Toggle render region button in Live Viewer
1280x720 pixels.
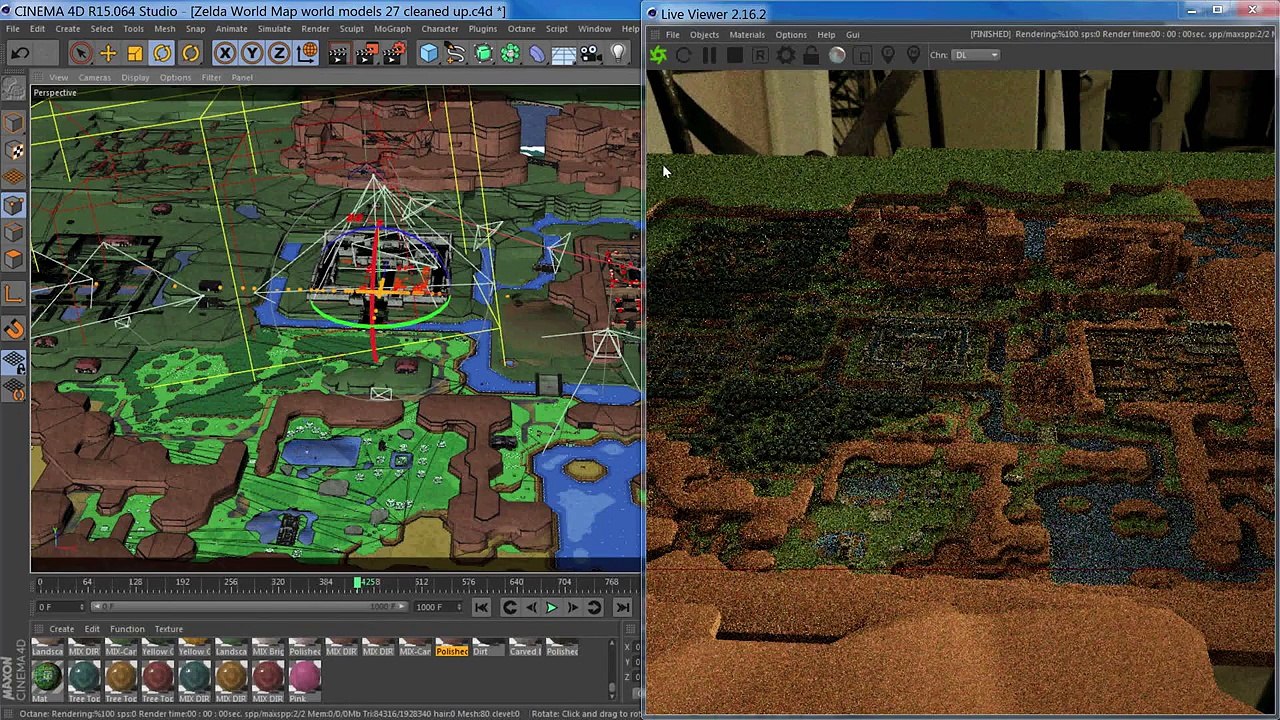(760, 56)
